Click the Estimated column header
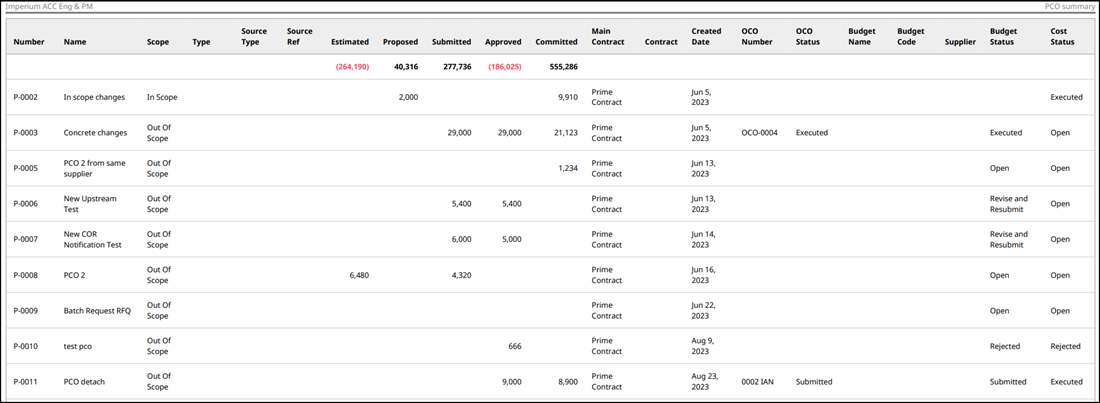 point(350,42)
